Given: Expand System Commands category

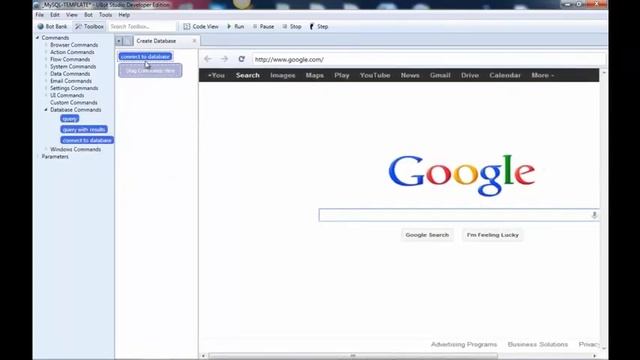Looking at the screenshot, I should [46, 67].
